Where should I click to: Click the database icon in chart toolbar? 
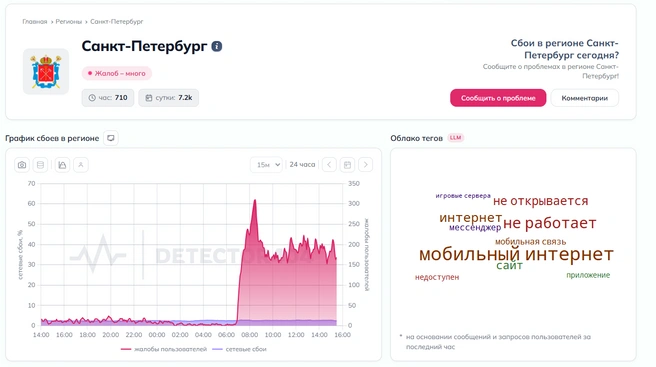click(41, 165)
